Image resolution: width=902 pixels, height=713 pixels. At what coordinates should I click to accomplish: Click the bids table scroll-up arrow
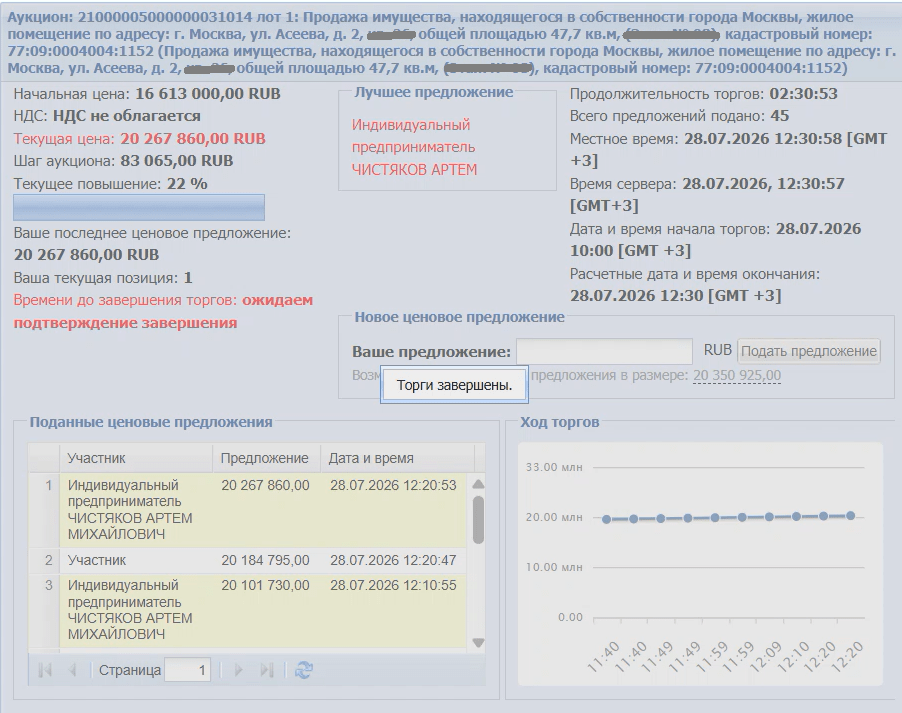tap(478, 484)
